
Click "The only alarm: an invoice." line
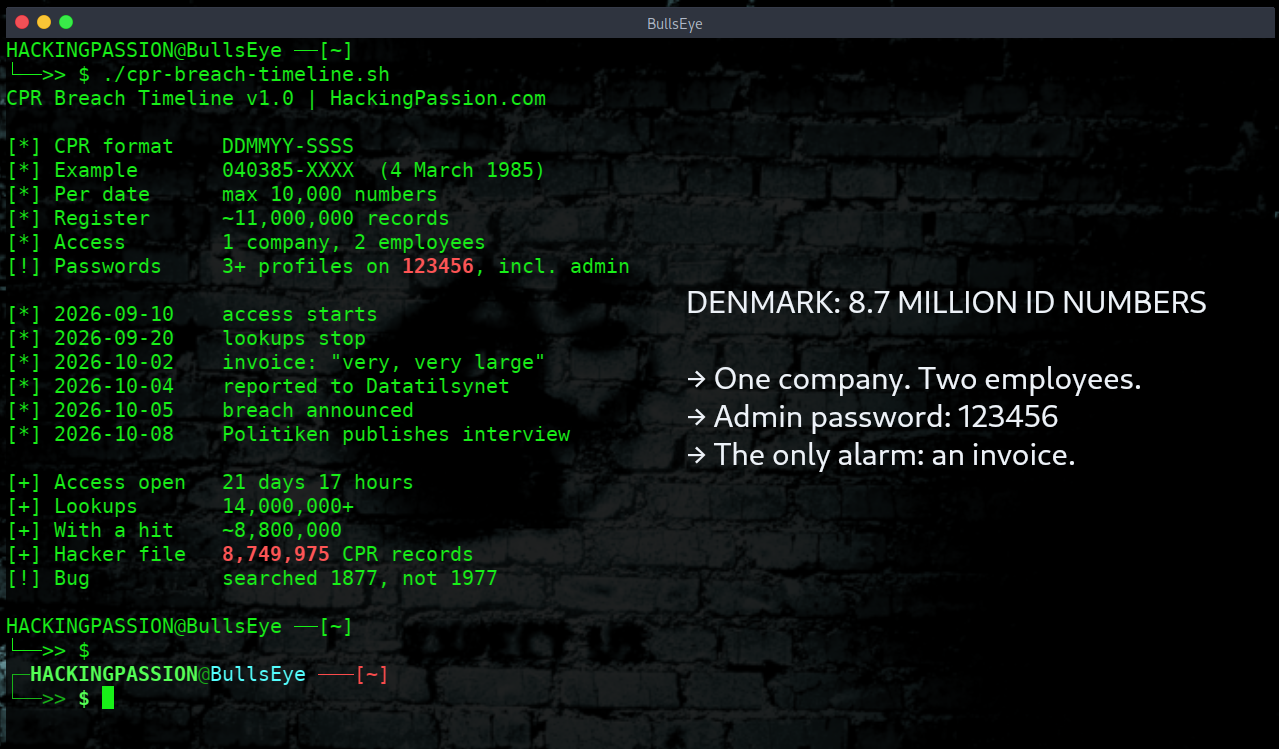click(x=881, y=455)
